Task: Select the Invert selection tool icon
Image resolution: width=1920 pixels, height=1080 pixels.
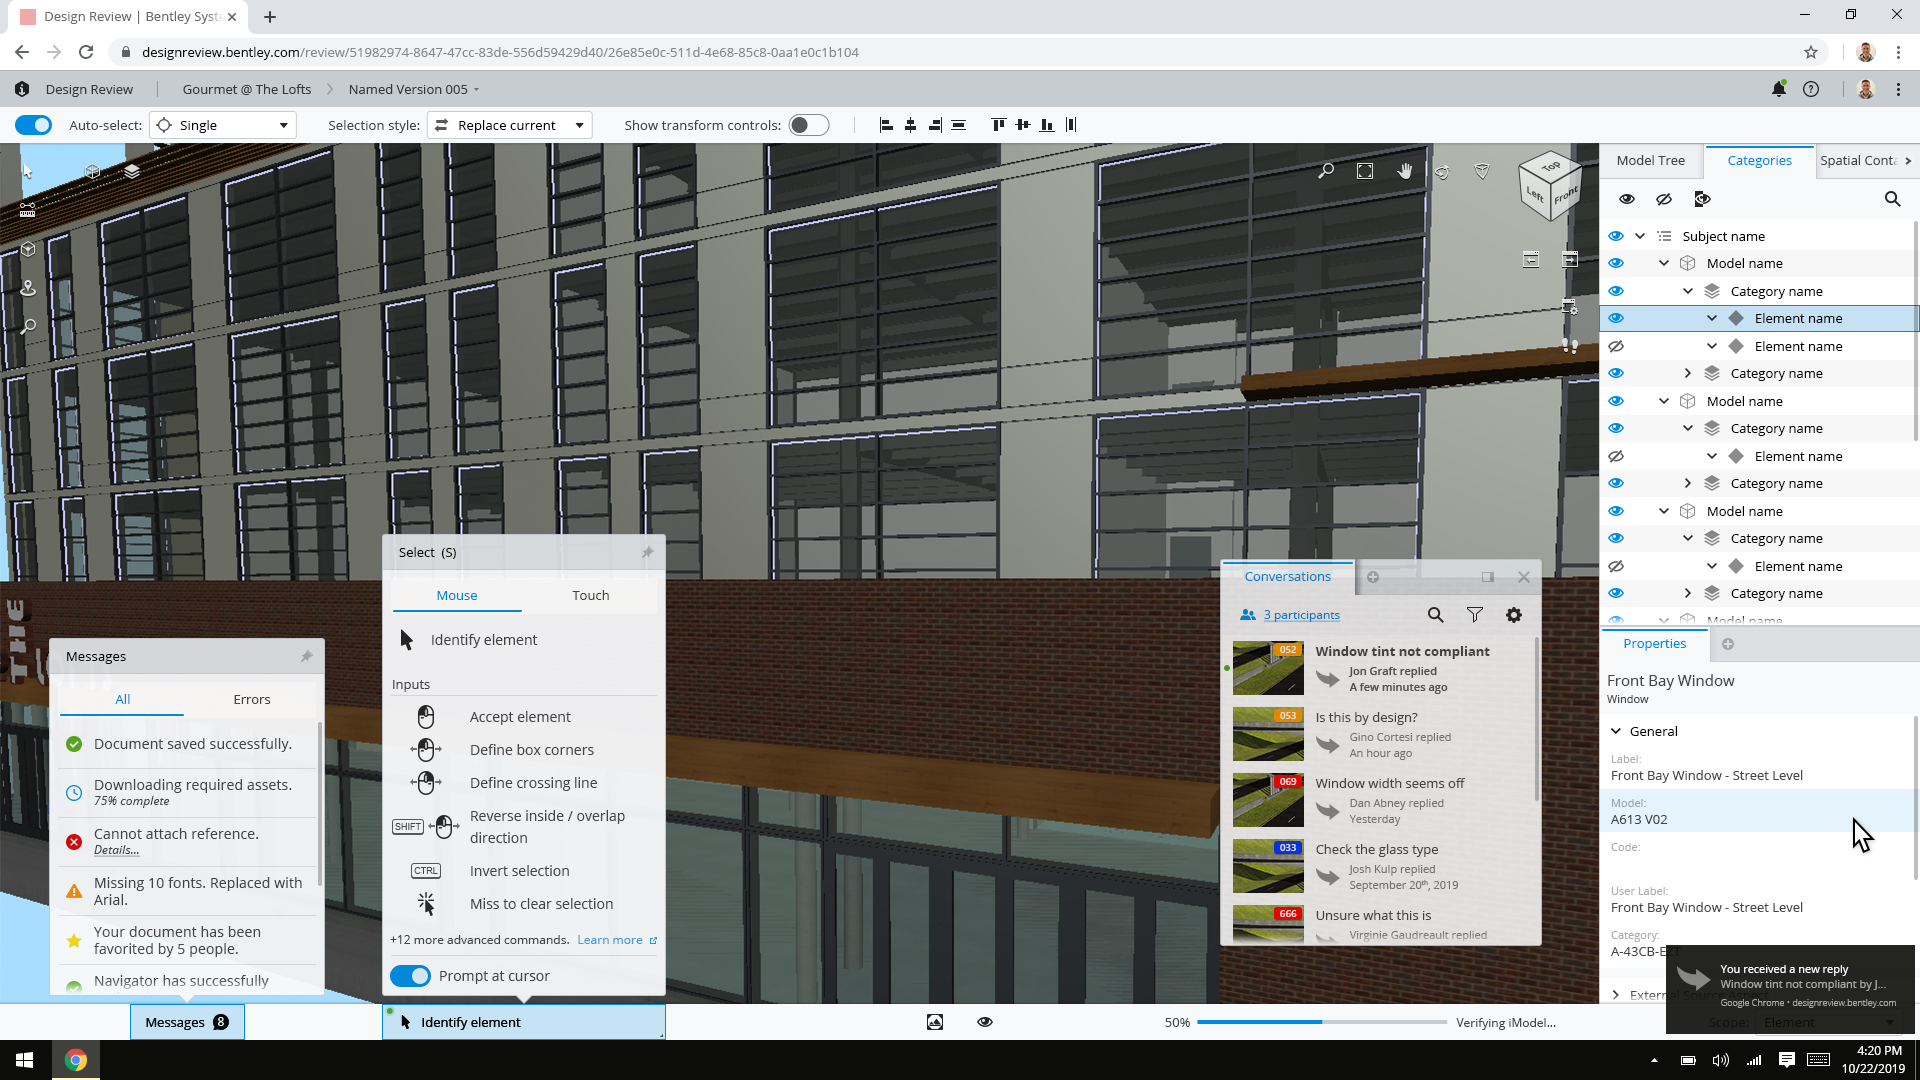Action: pyautogui.click(x=425, y=870)
